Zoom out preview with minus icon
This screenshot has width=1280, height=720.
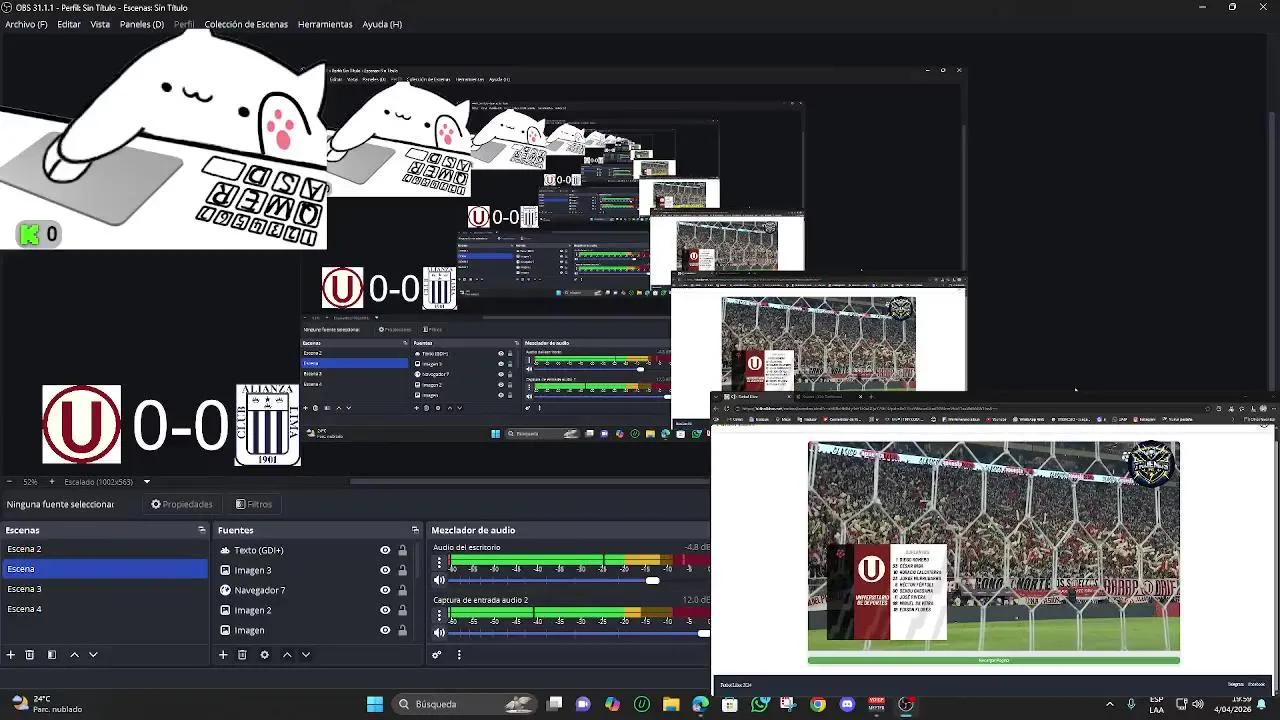click(10, 482)
